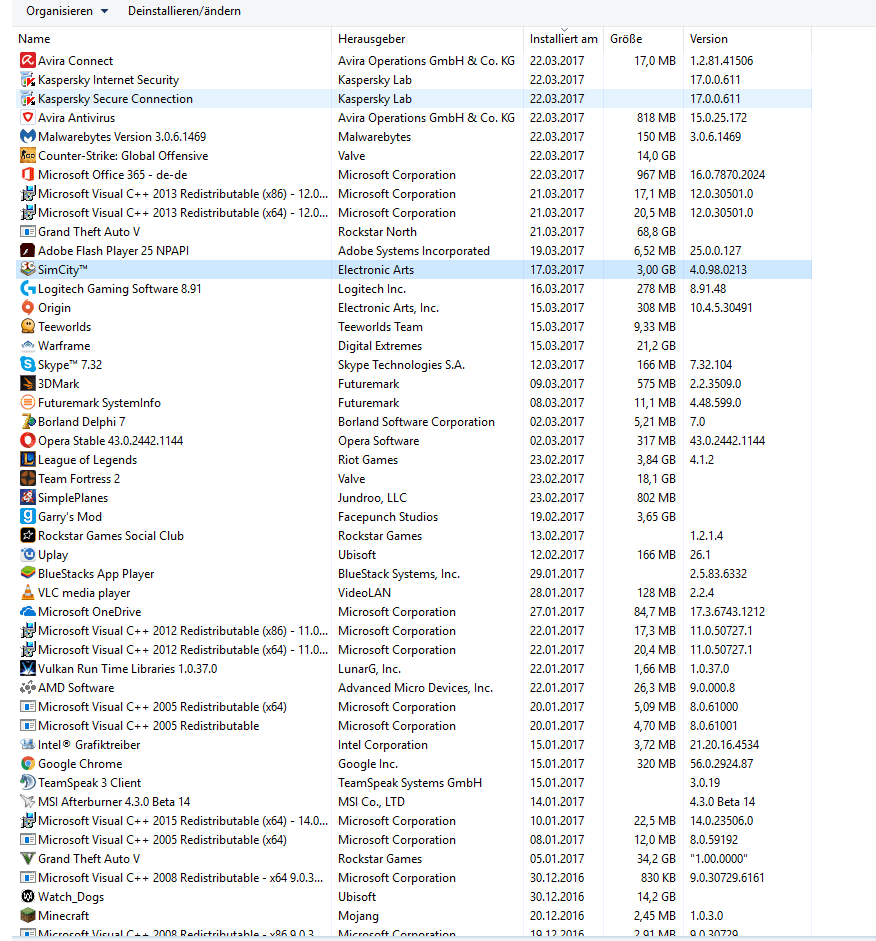The width and height of the screenshot is (876, 941).
Task: Click the publisher cell Facepunch Studios
Action: click(x=388, y=517)
